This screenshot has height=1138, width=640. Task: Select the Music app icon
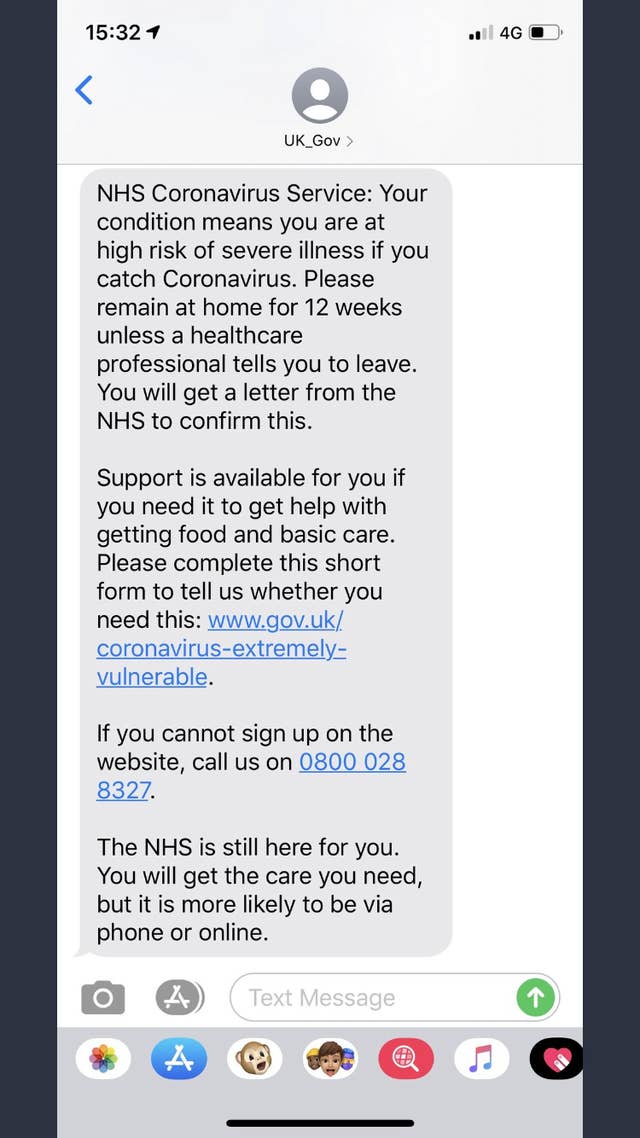click(481, 1059)
